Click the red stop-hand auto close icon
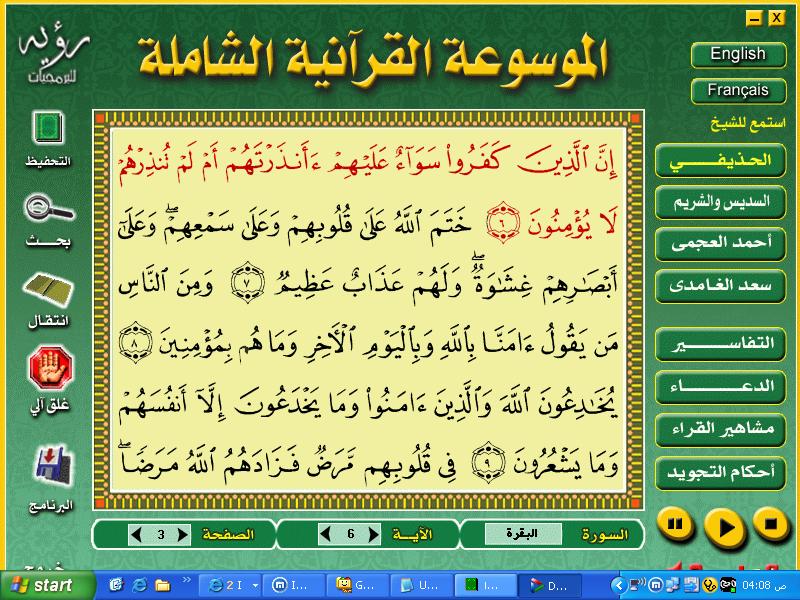Screen dimensions: 800x600 point(50,367)
